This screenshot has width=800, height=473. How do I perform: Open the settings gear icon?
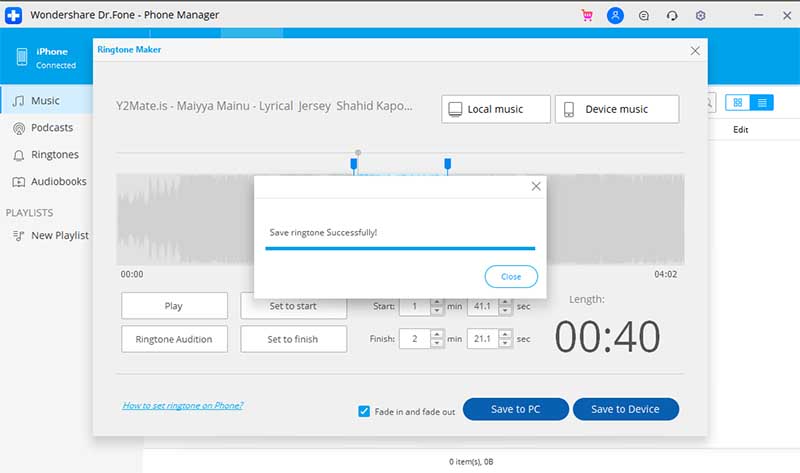(701, 16)
